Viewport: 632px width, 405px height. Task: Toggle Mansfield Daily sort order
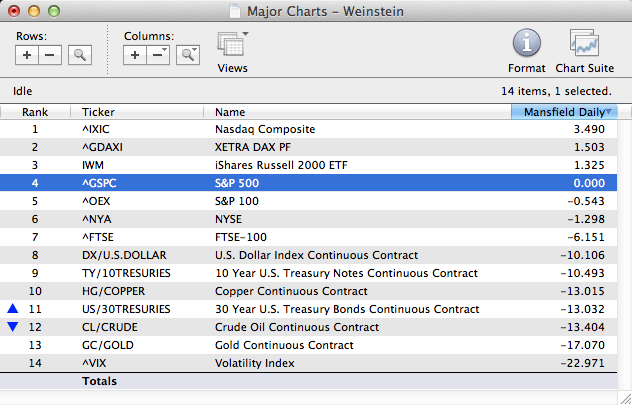pos(564,112)
